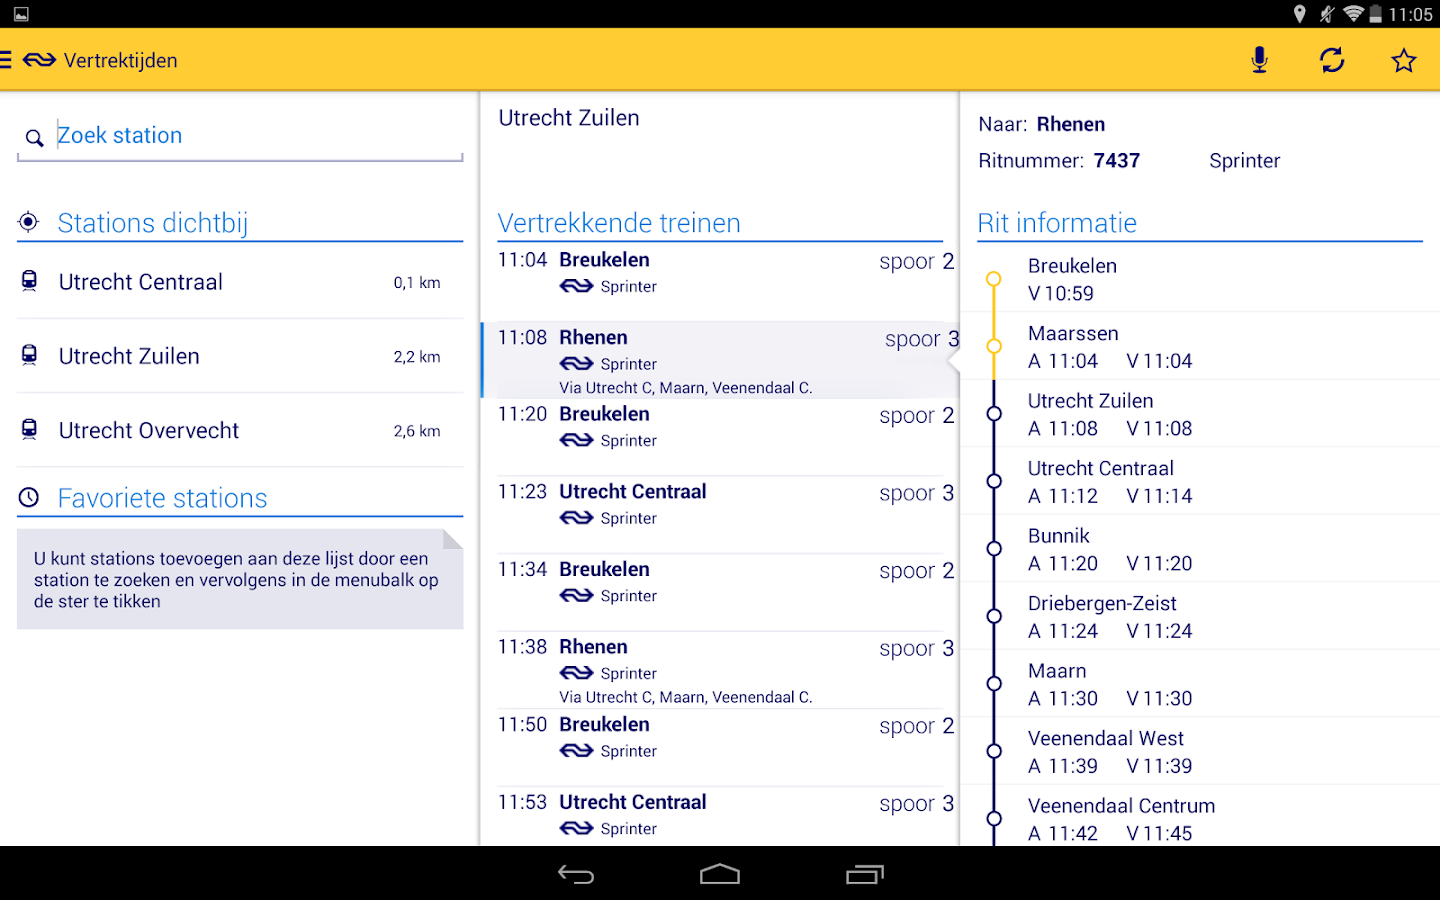Tap NS Sprinter logo on 11:08 row

[x=576, y=364]
